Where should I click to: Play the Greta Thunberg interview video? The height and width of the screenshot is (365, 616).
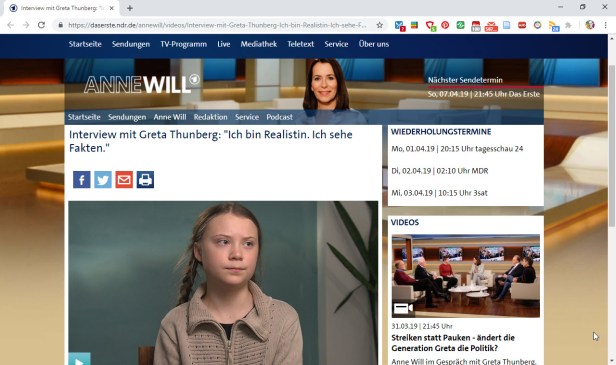point(79,359)
